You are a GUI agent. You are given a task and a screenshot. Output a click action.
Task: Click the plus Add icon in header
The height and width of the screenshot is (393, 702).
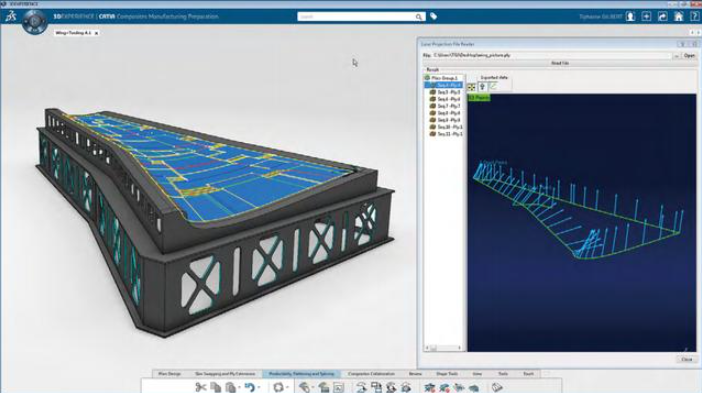pyautogui.click(x=646, y=17)
